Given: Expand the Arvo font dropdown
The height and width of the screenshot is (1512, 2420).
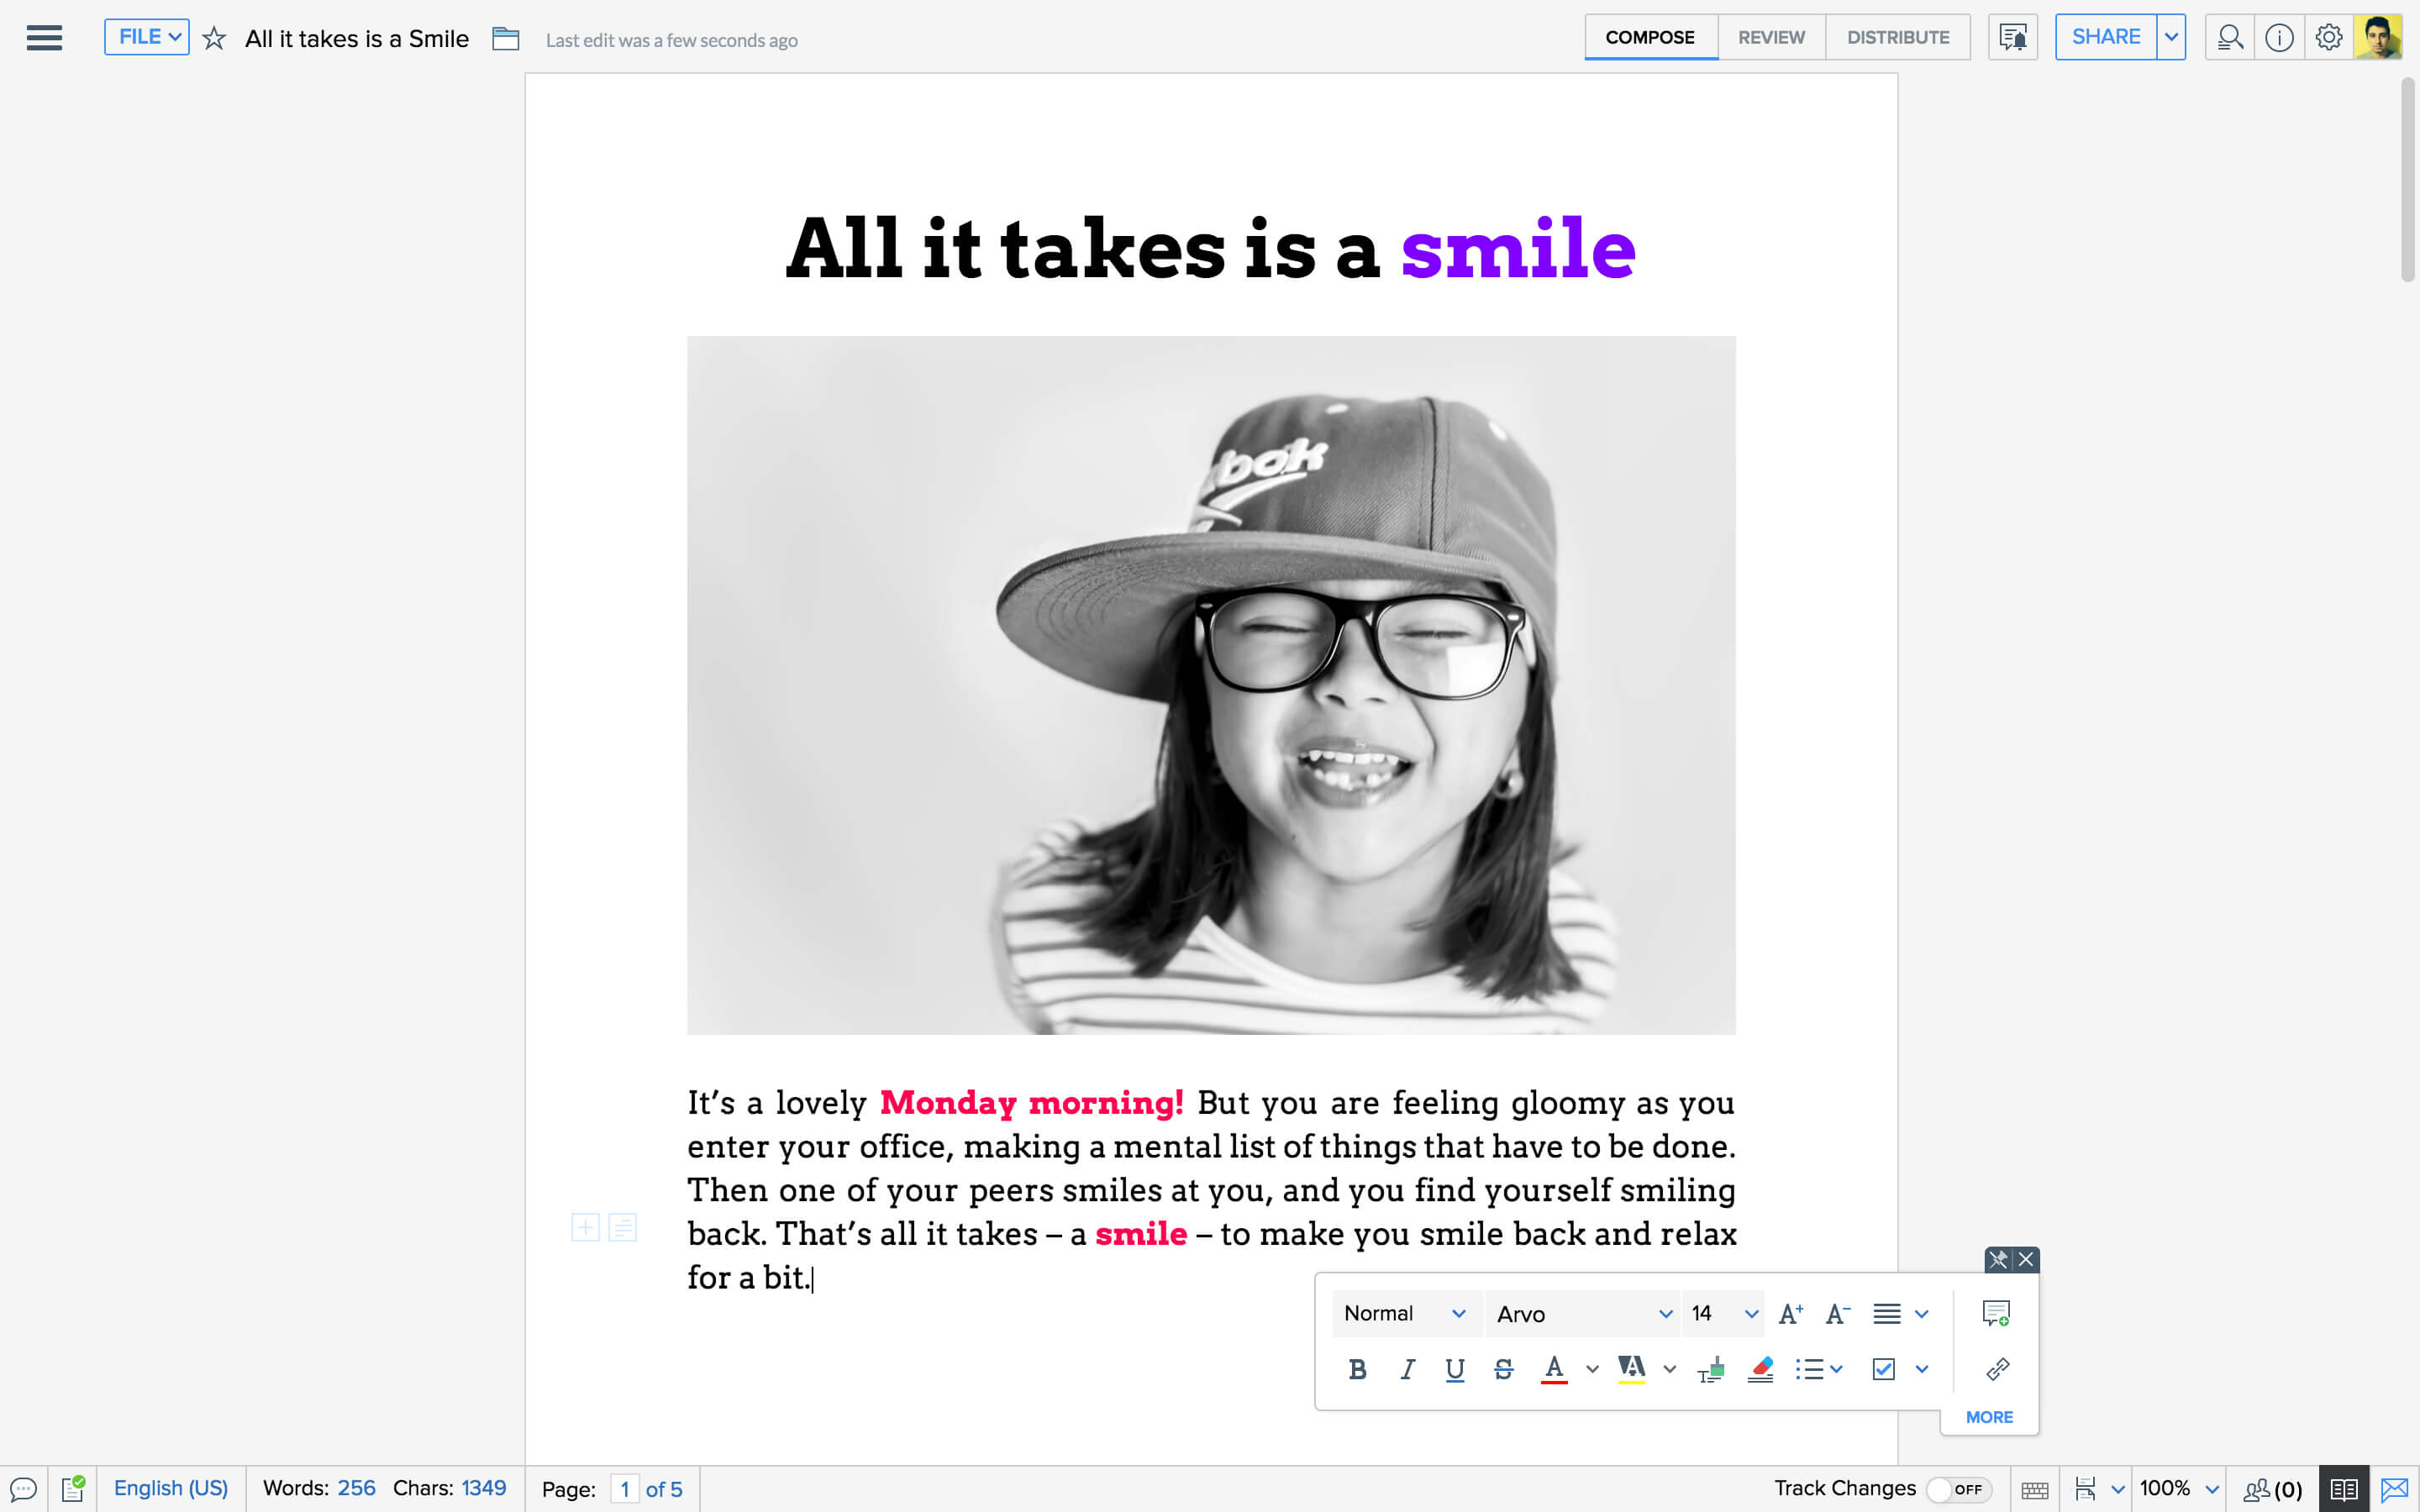Looking at the screenshot, I should [1583, 1314].
